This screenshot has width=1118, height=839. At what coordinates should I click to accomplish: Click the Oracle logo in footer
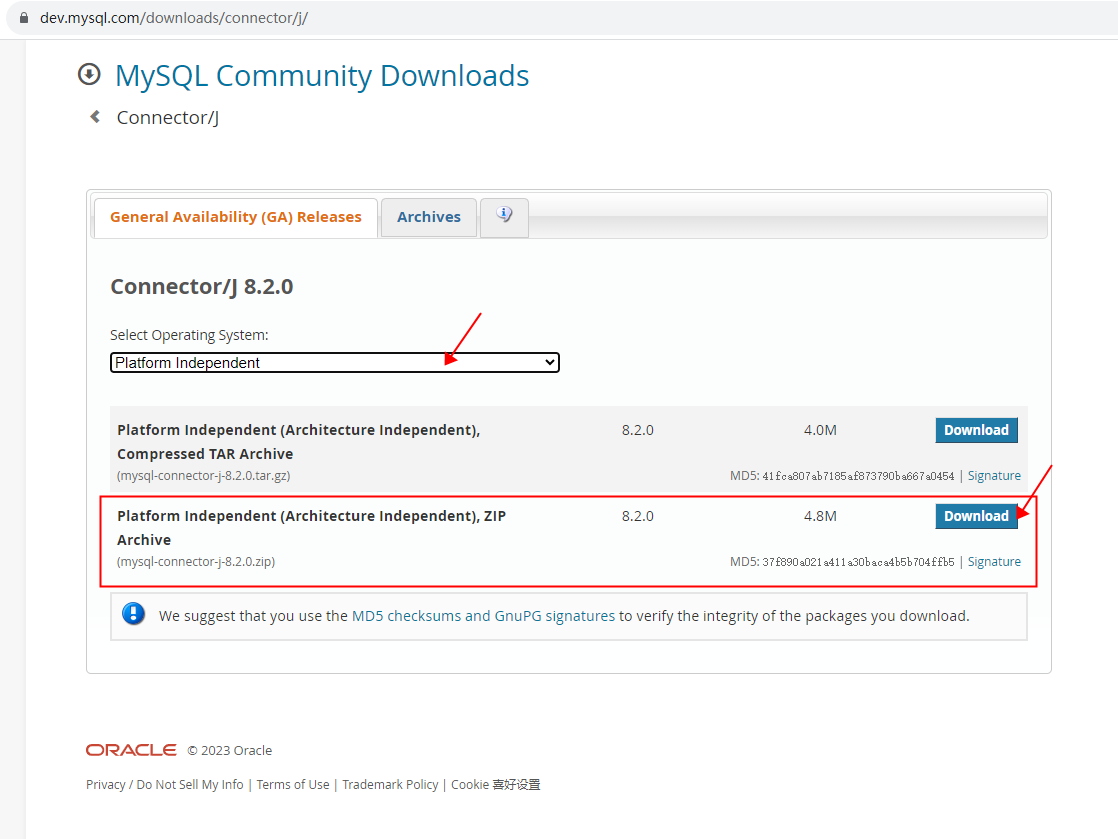pos(131,750)
